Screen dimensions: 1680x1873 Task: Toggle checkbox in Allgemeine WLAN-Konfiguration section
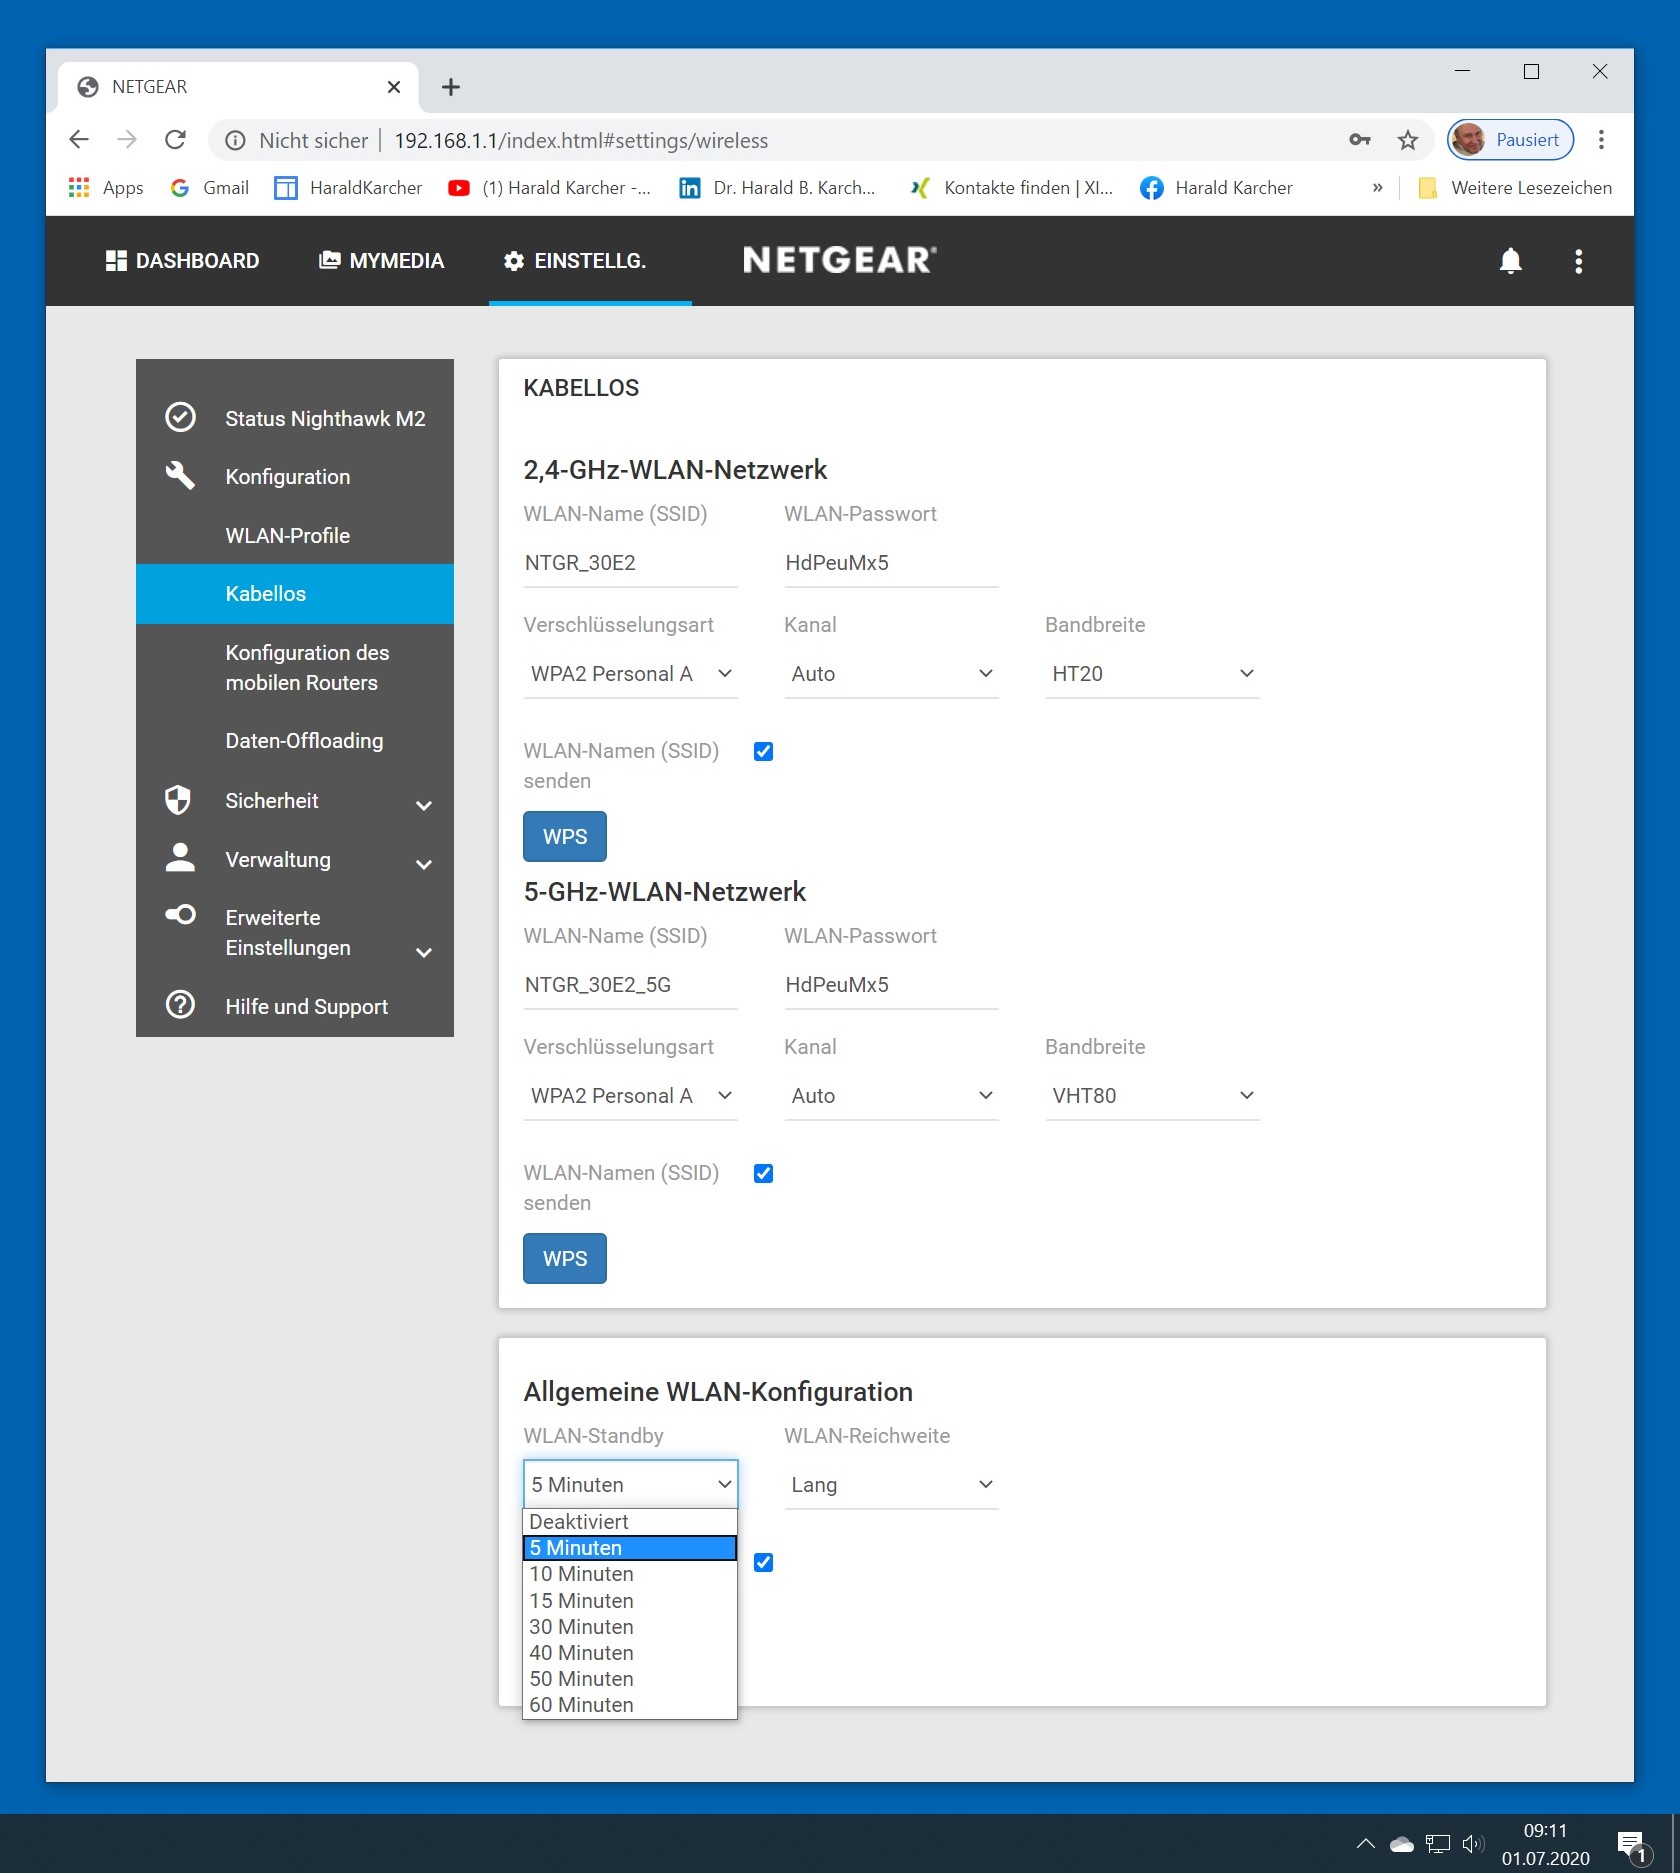[x=763, y=1563]
